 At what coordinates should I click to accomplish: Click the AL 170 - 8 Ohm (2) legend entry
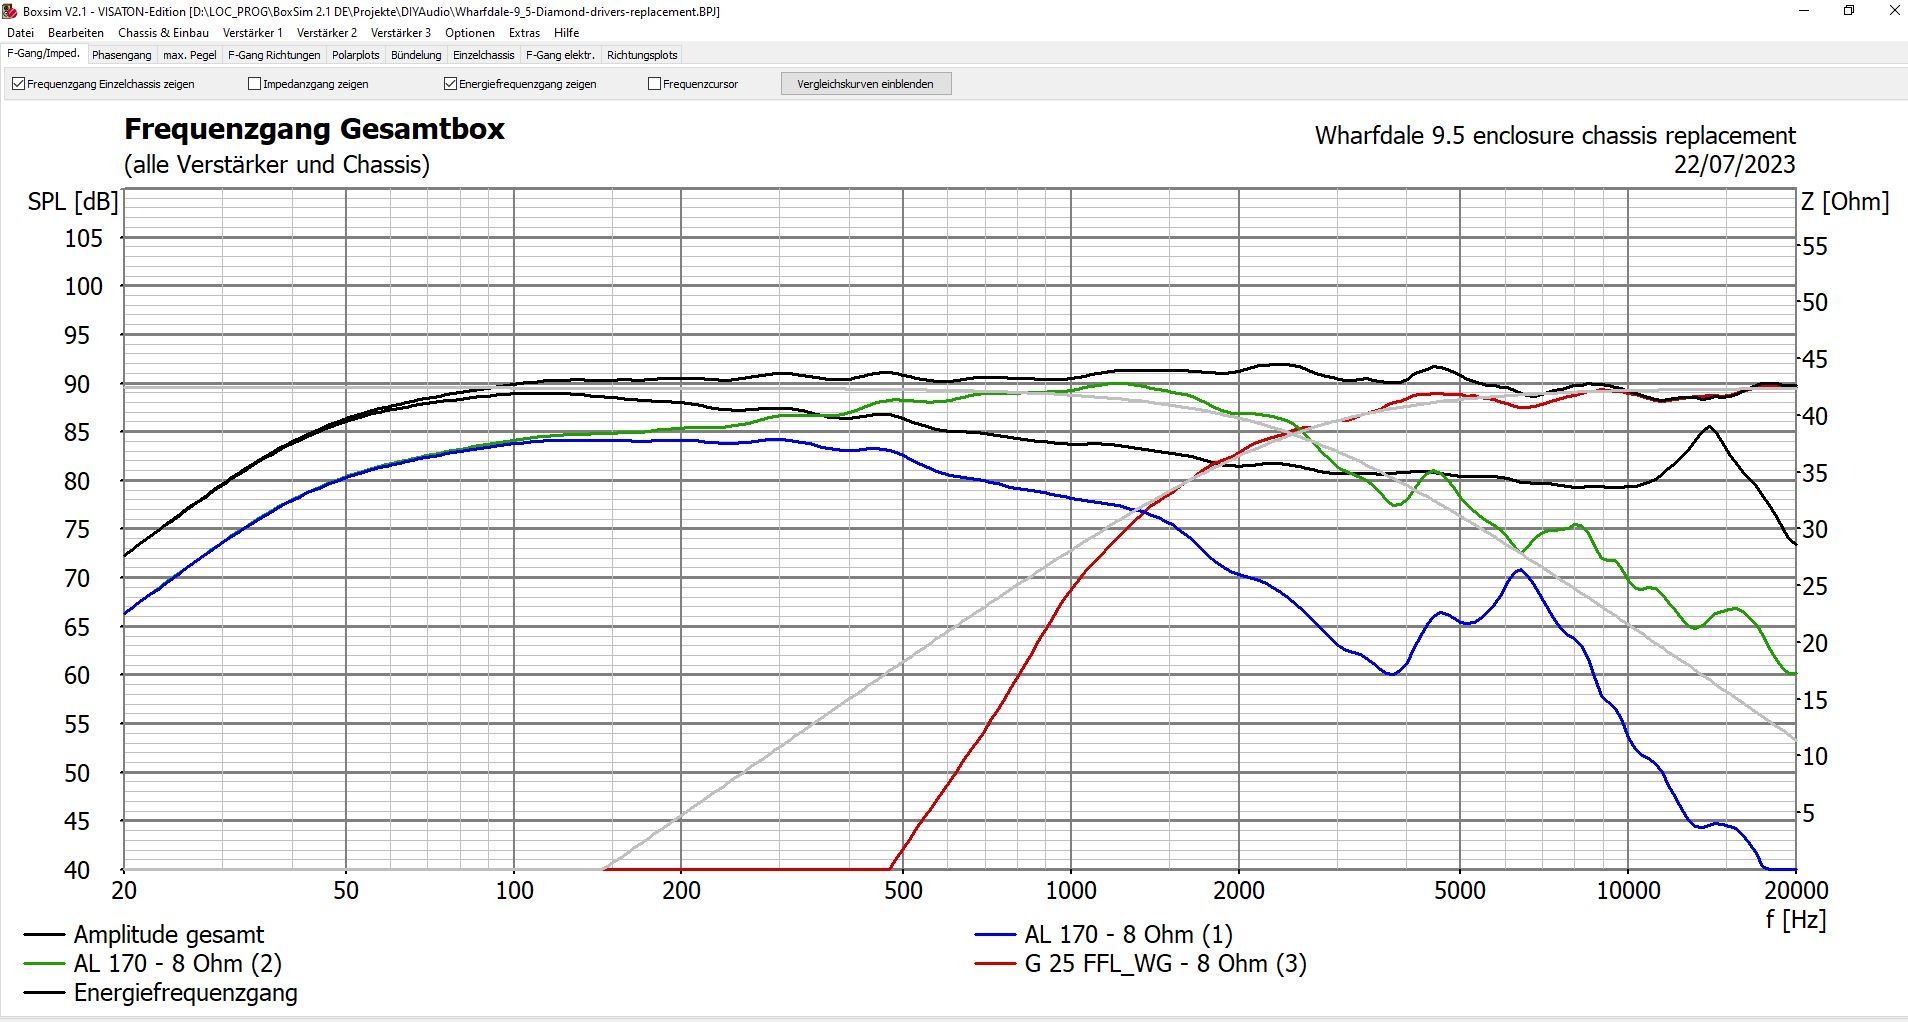pyautogui.click(x=153, y=964)
